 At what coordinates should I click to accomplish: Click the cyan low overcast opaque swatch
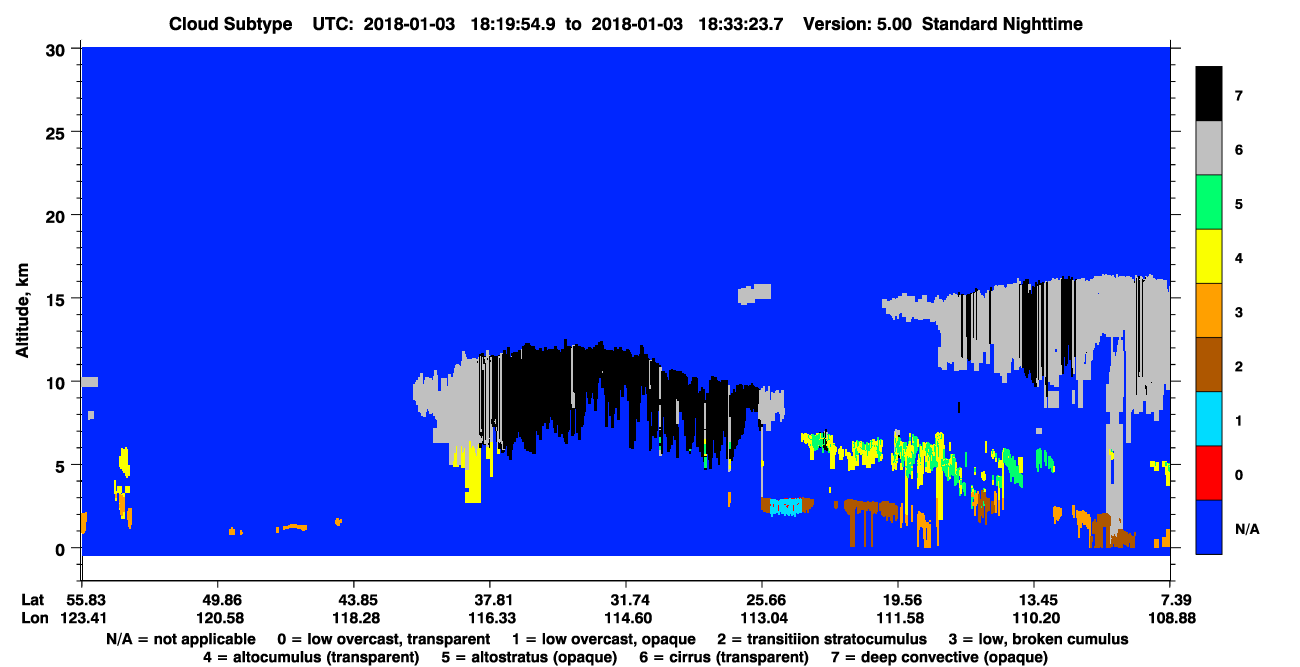point(1209,419)
